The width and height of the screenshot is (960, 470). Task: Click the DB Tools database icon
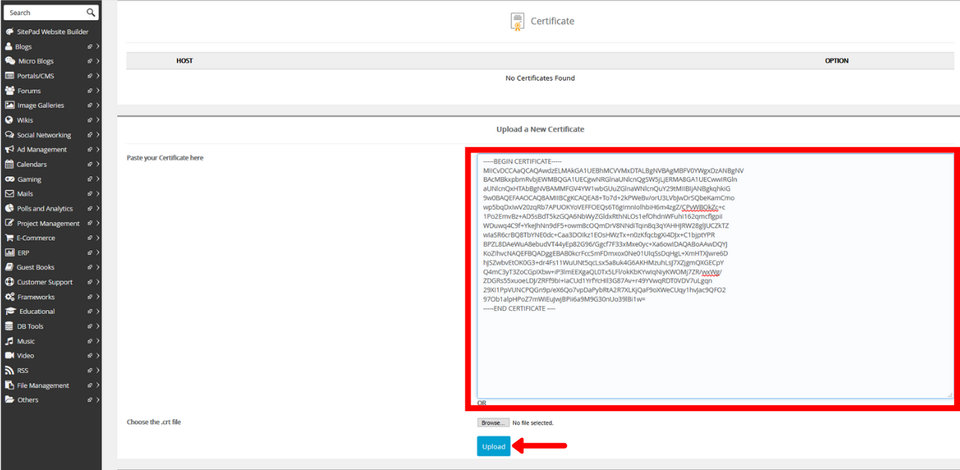pyautogui.click(x=9, y=326)
